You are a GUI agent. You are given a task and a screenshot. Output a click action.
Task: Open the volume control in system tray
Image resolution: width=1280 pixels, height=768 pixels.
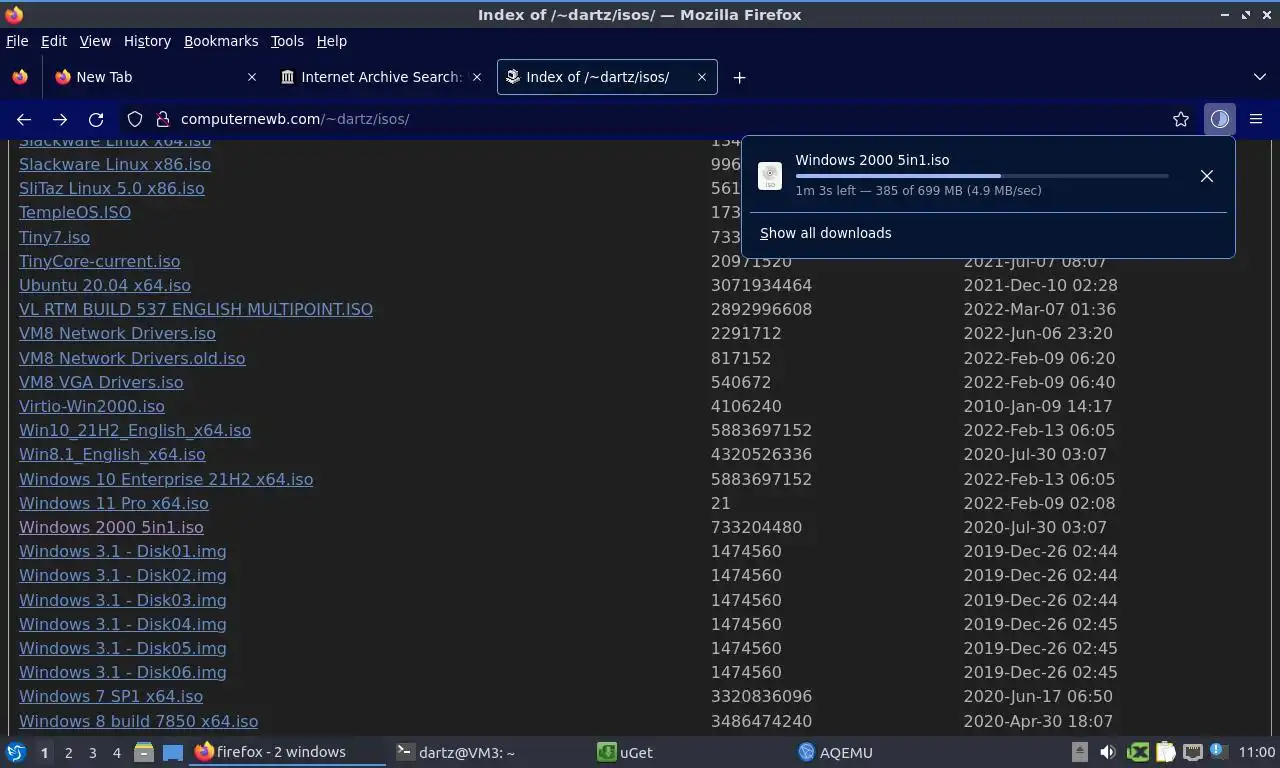(x=1108, y=752)
